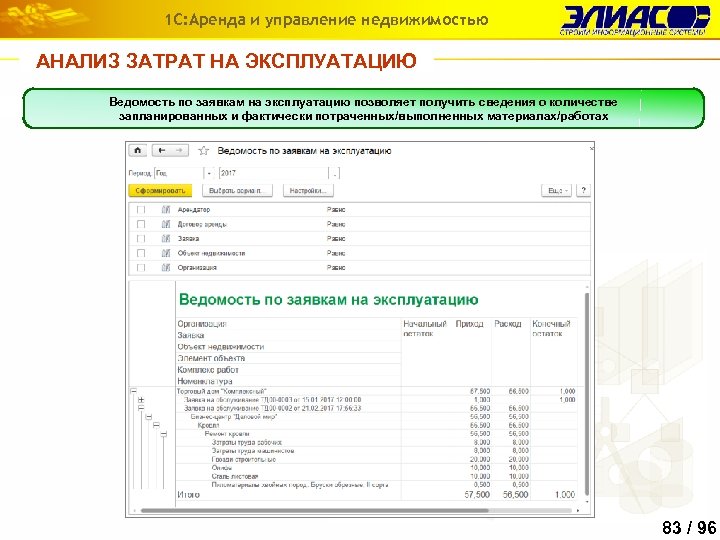The height and width of the screenshot is (540, 720).
Task: Collapse the Торговый дом "Комплексный" group
Action: point(134,391)
